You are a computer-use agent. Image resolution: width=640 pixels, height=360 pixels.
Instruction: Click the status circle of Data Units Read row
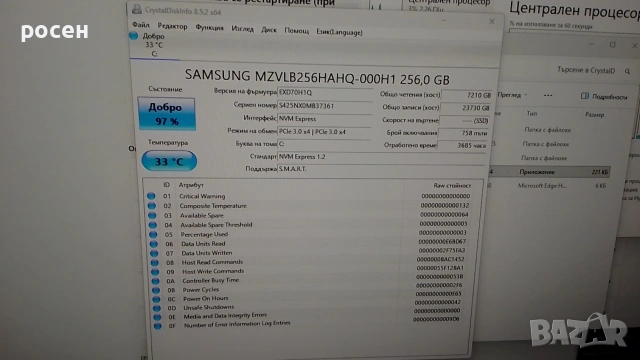coord(153,244)
